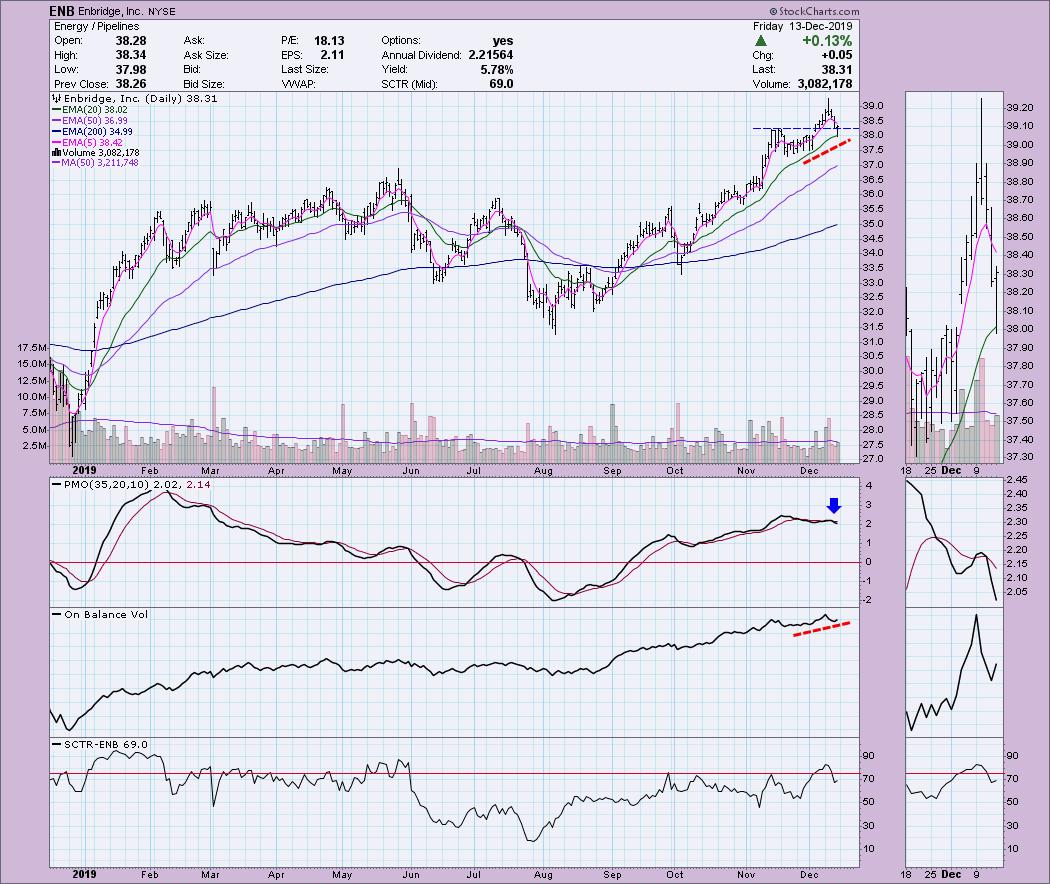
Task: Click the SCTR-ENB 69.0 panel label
Action: [100, 745]
